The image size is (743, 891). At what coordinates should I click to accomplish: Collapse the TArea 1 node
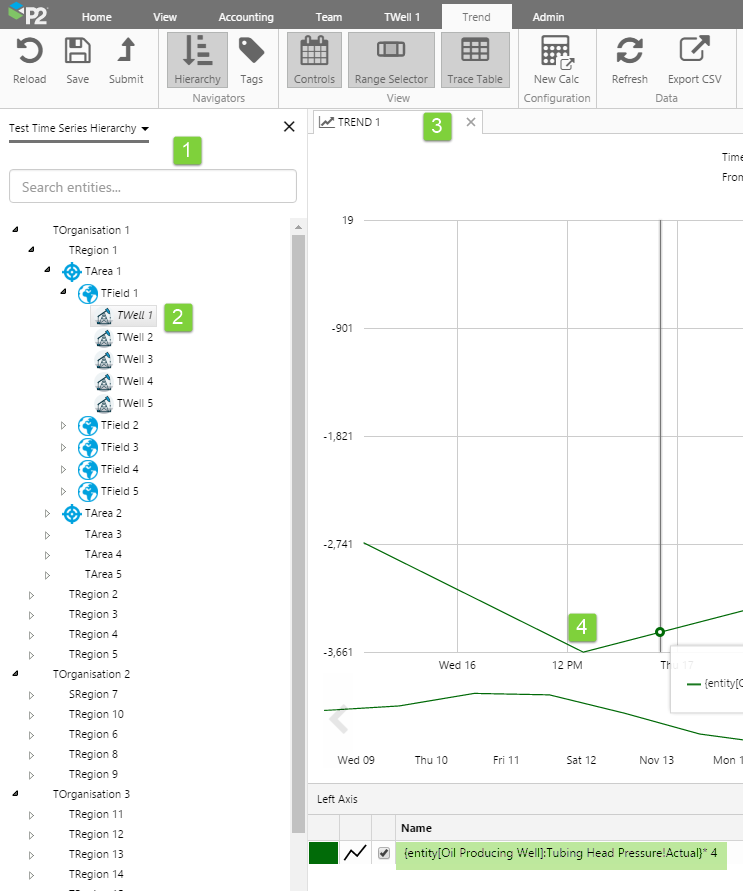coord(47,270)
